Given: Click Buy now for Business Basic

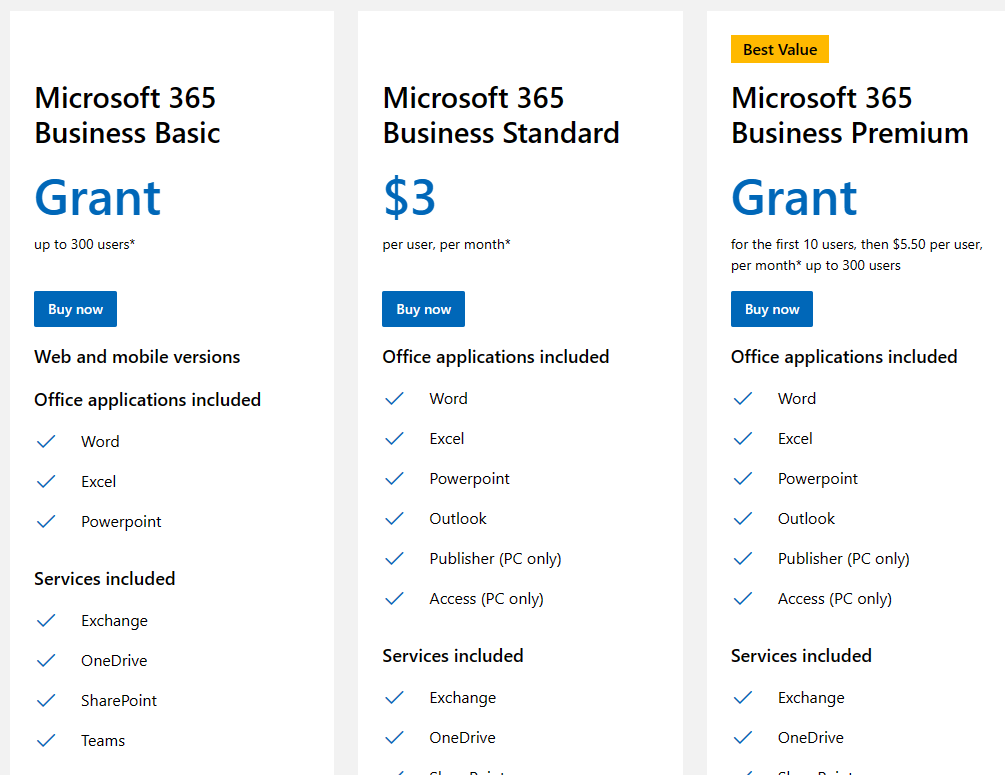Looking at the screenshot, I should point(75,309).
